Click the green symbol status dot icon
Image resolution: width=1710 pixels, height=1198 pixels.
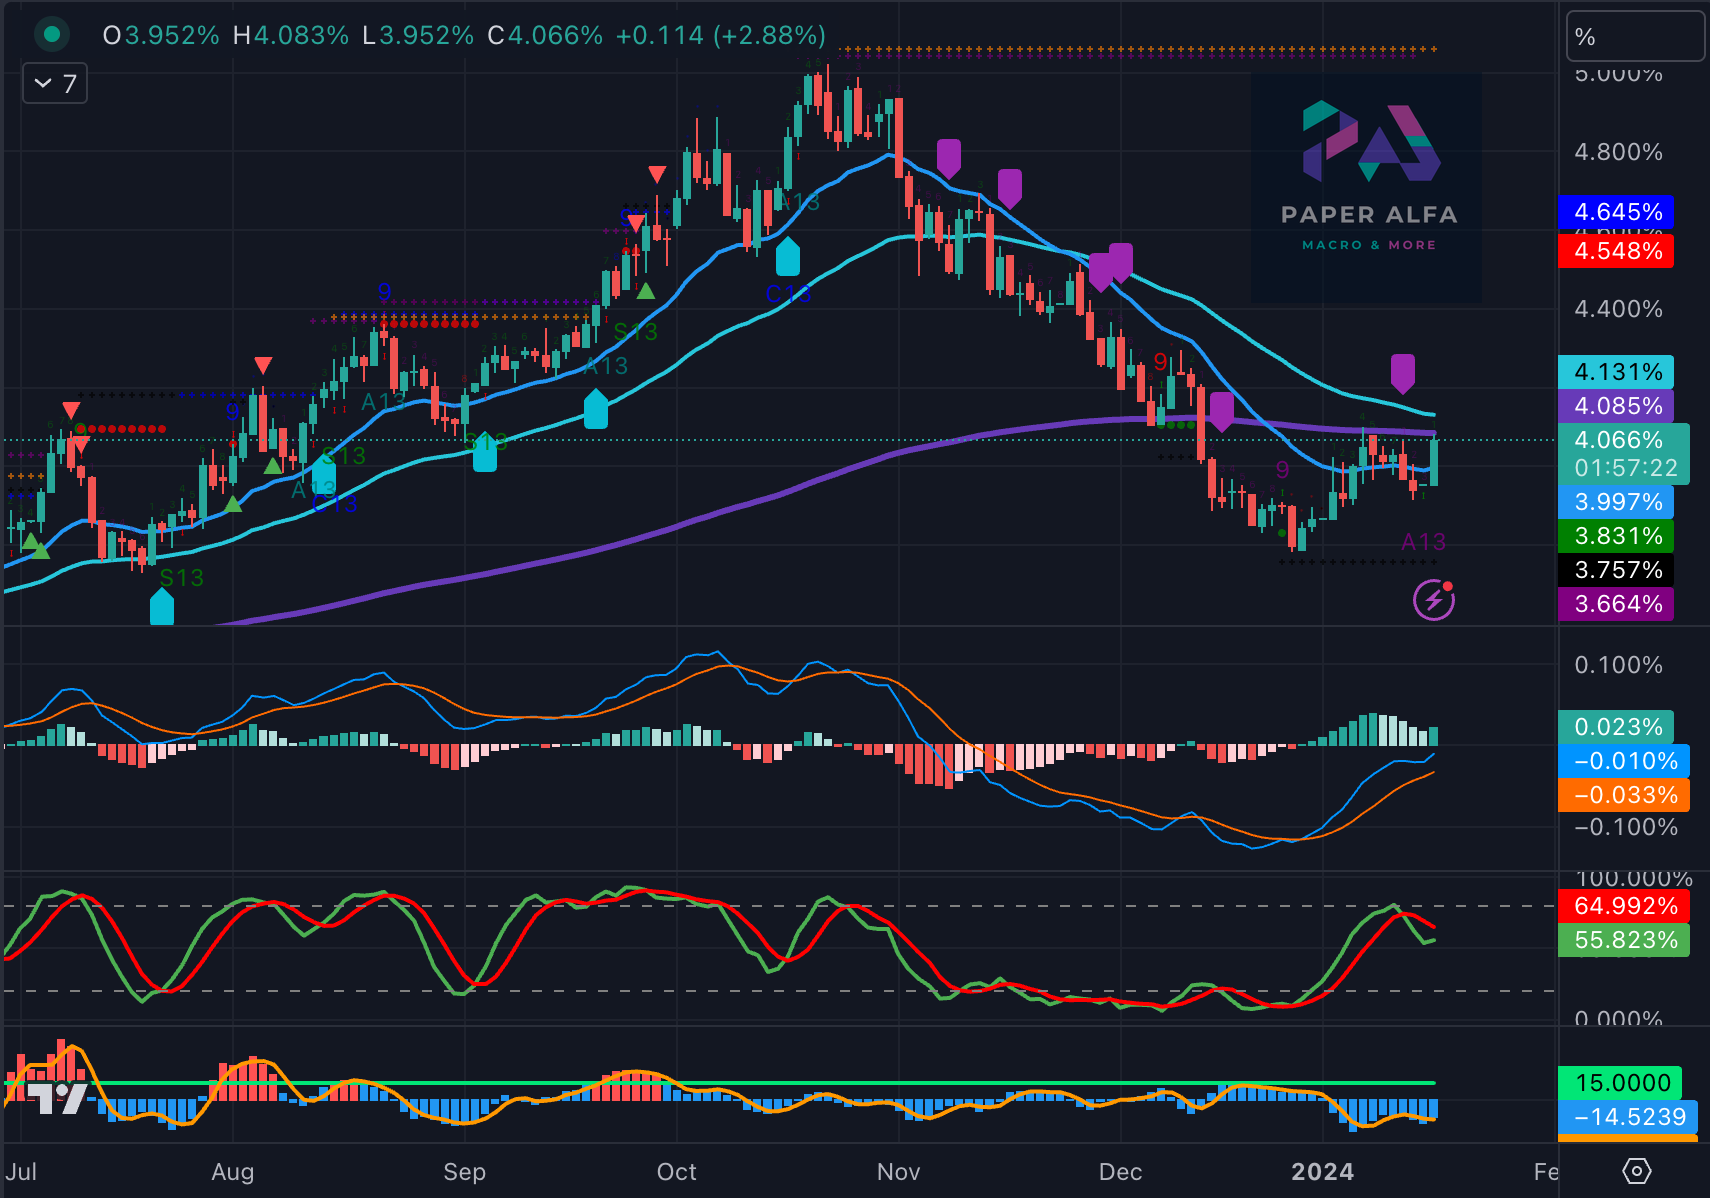pyautogui.click(x=52, y=35)
